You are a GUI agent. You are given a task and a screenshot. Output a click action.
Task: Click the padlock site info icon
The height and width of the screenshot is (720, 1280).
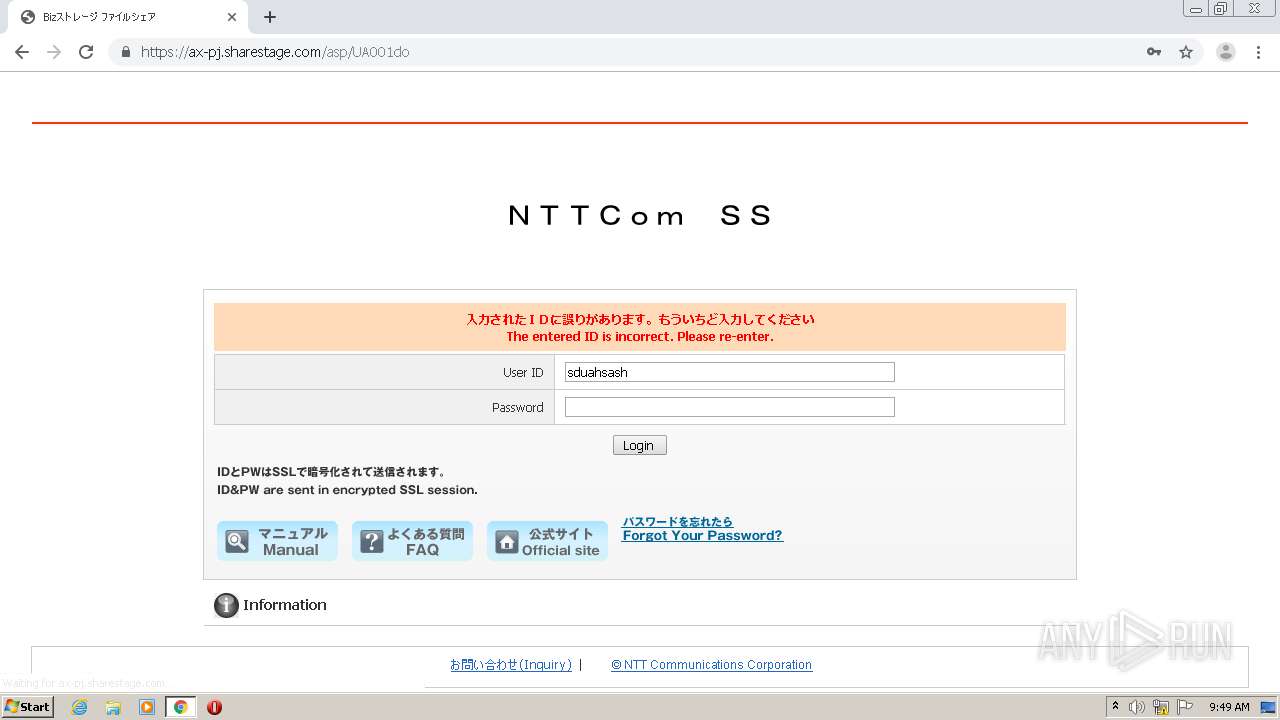pos(126,52)
